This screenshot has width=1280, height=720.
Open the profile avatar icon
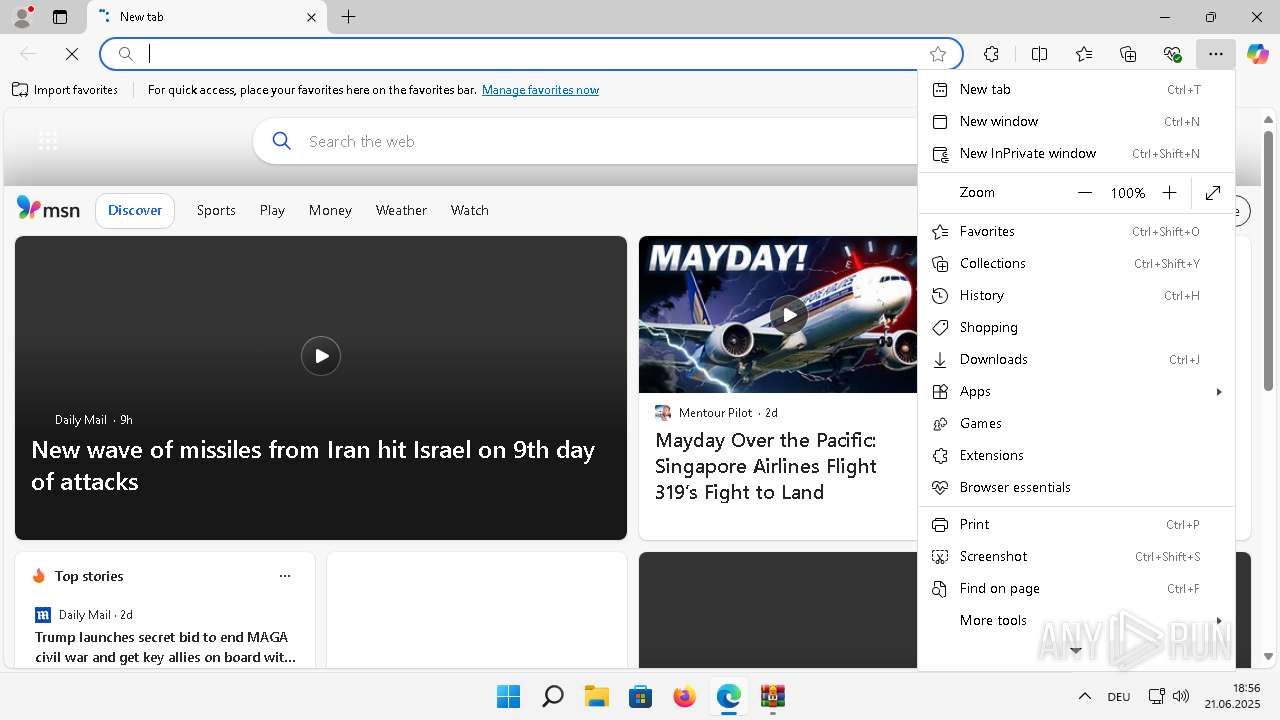click(22, 16)
